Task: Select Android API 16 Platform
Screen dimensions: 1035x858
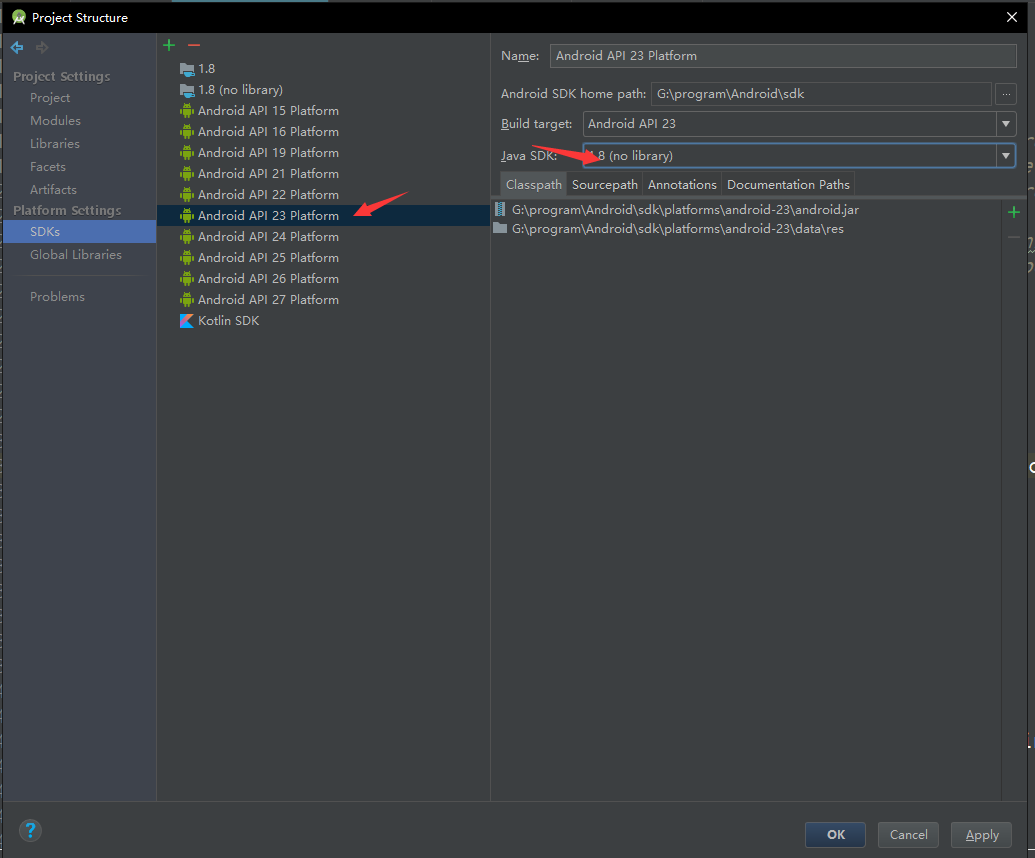Action: pyautogui.click(x=323, y=131)
